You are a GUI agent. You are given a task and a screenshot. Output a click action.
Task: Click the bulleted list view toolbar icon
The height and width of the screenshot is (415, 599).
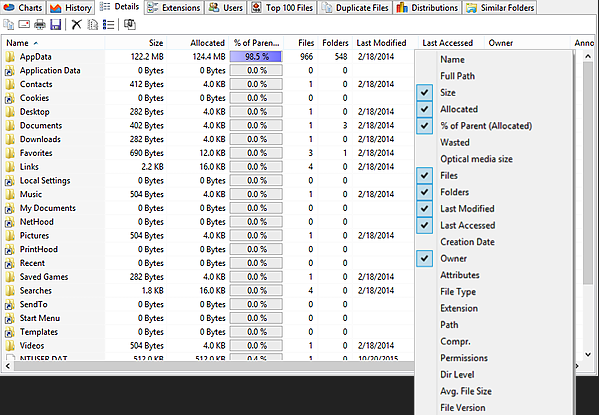pos(108,25)
